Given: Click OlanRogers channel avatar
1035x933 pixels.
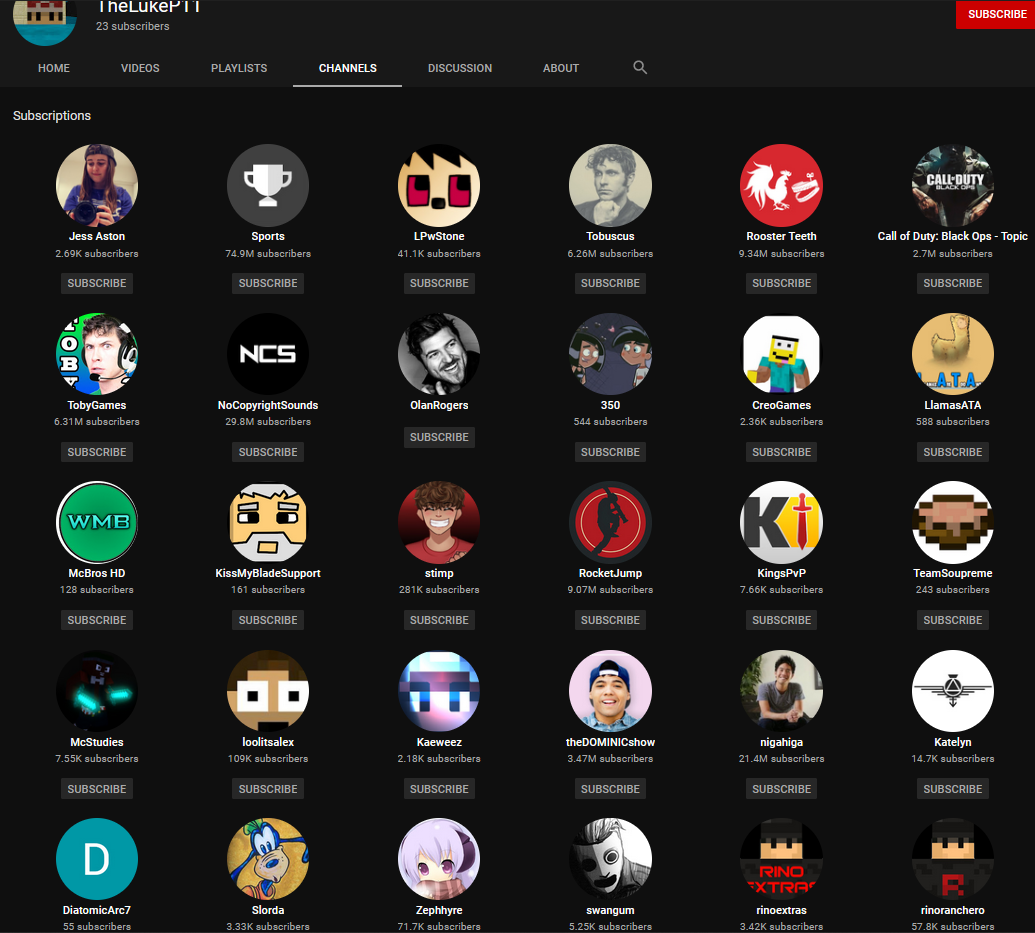Looking at the screenshot, I should (439, 354).
